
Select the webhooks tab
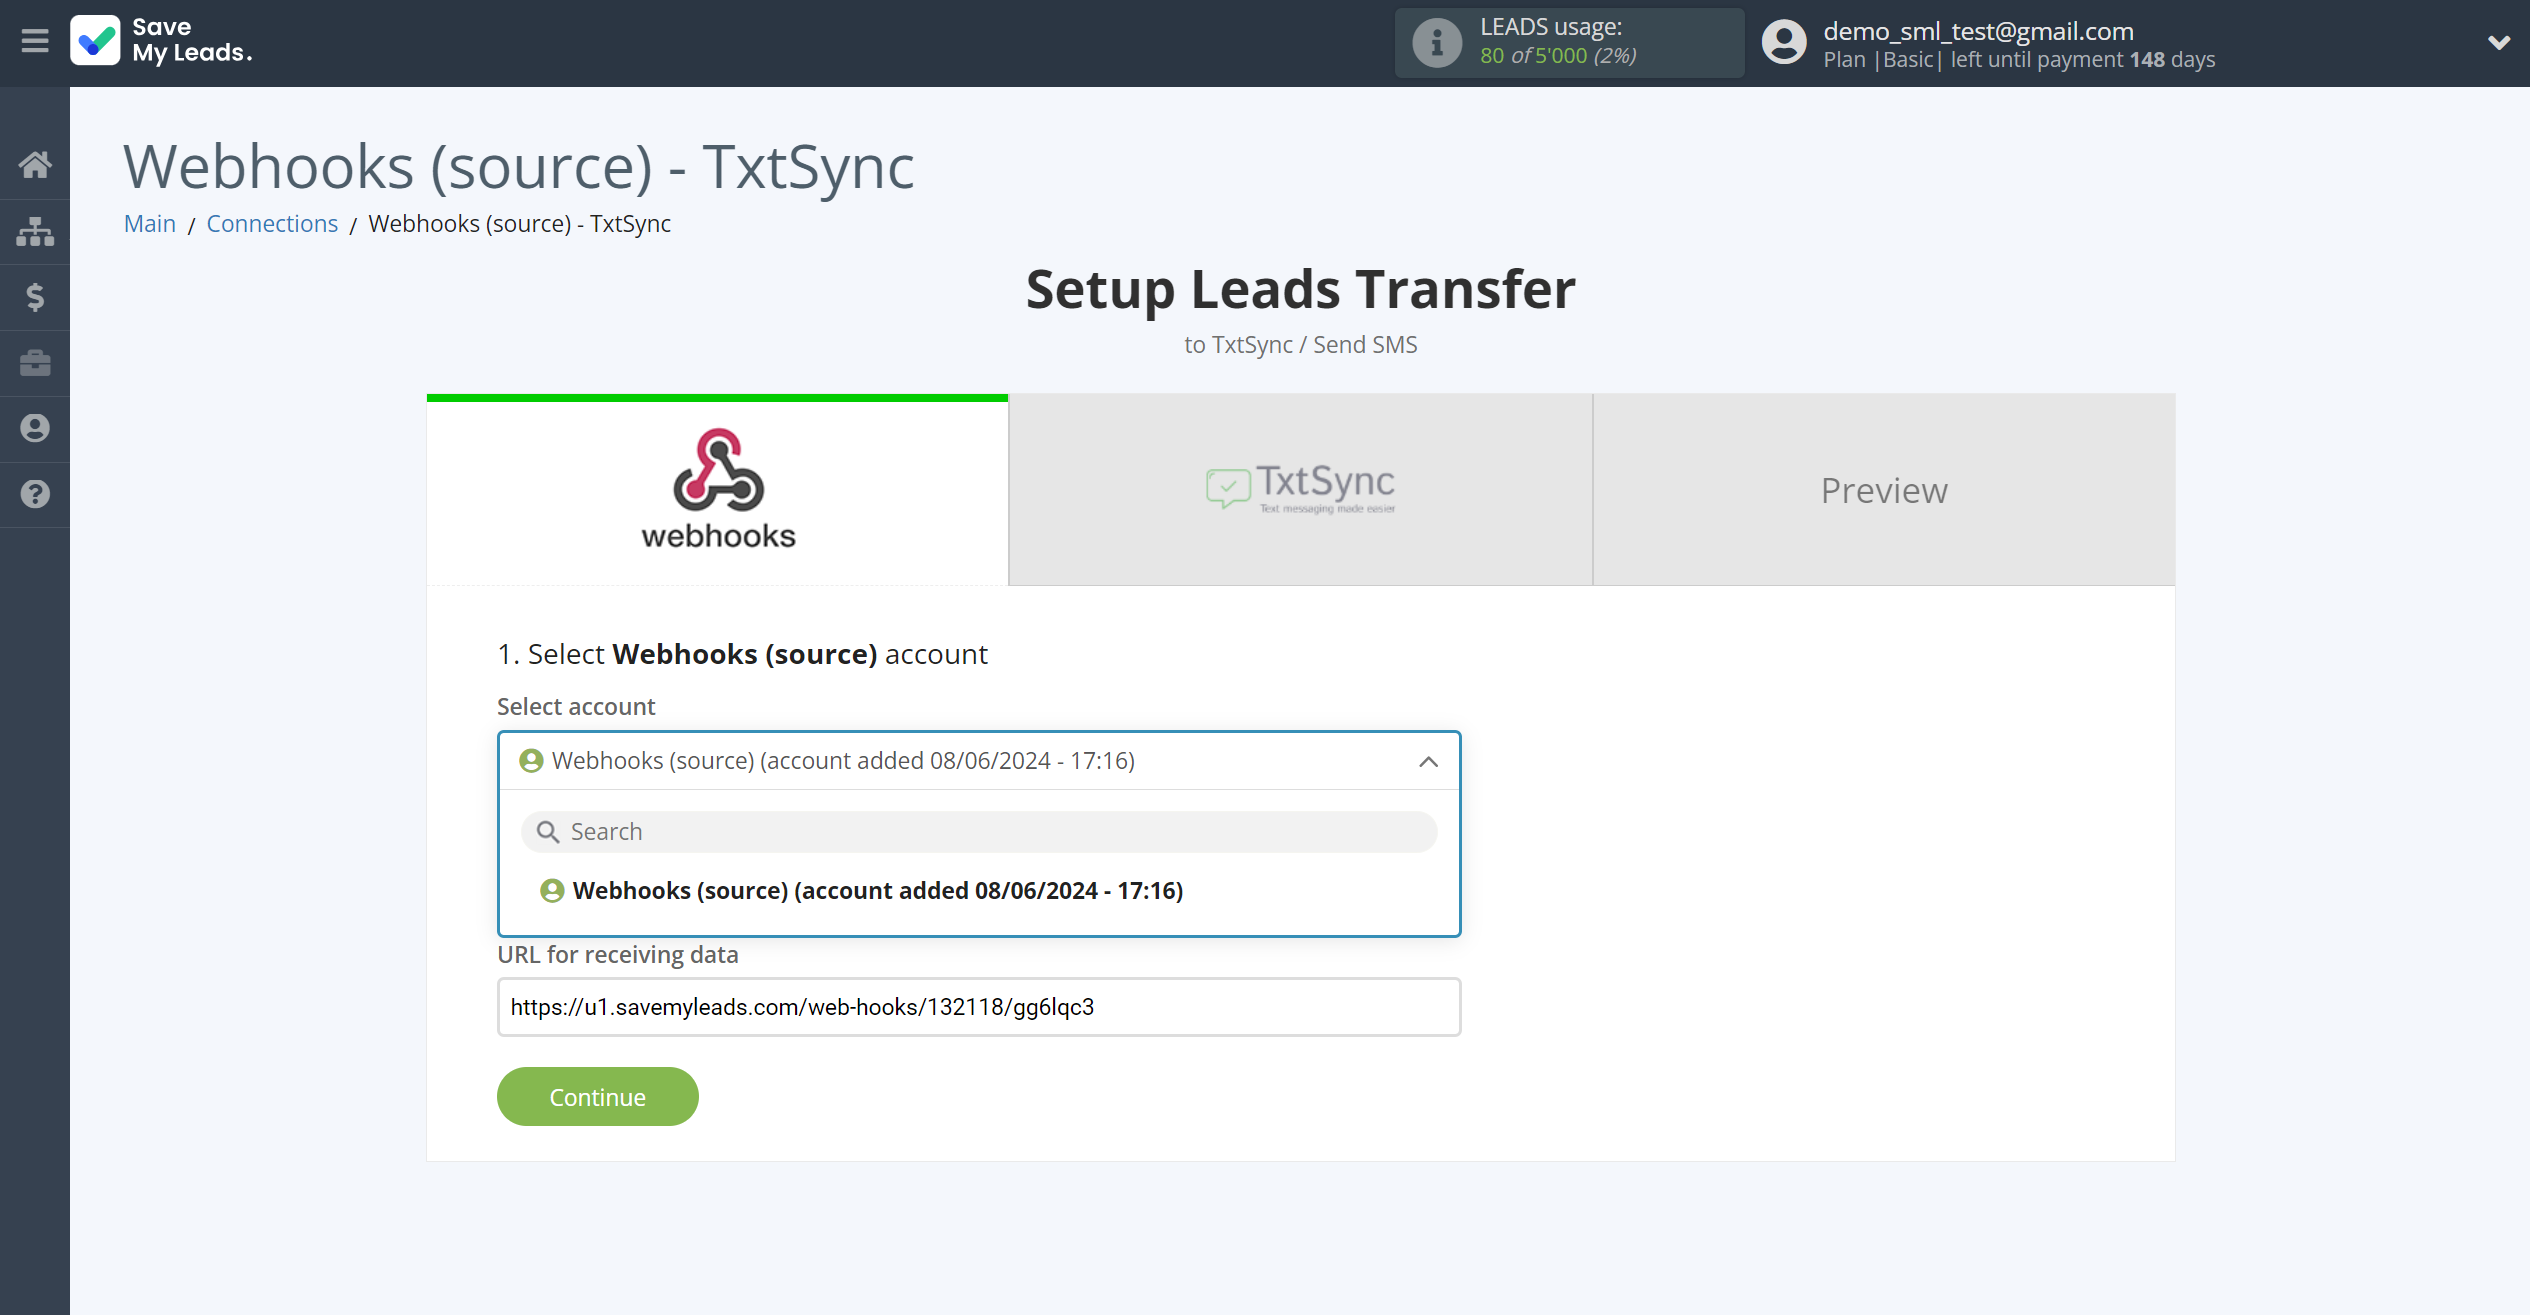(x=717, y=490)
